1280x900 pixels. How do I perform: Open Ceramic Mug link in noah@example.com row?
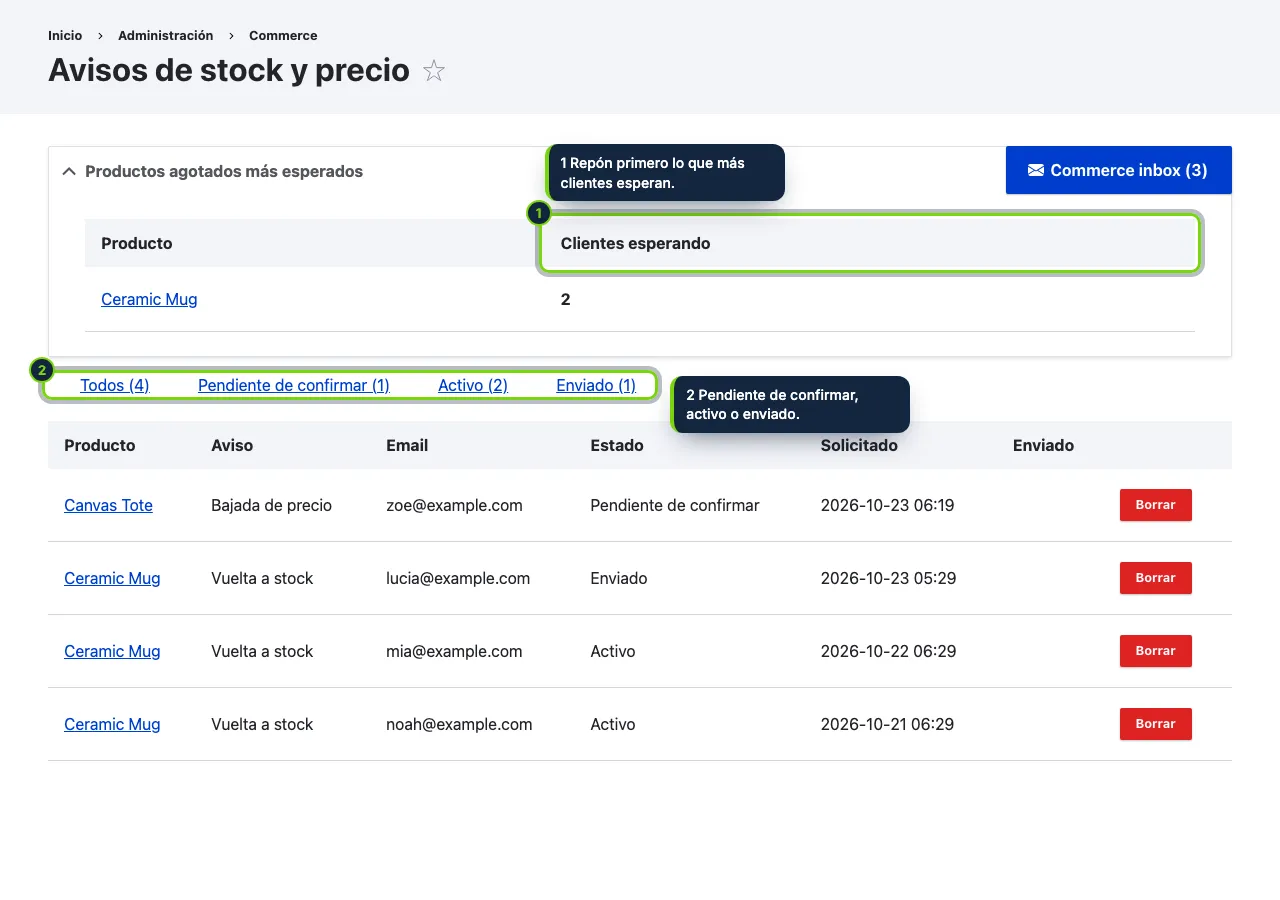[x=112, y=724]
